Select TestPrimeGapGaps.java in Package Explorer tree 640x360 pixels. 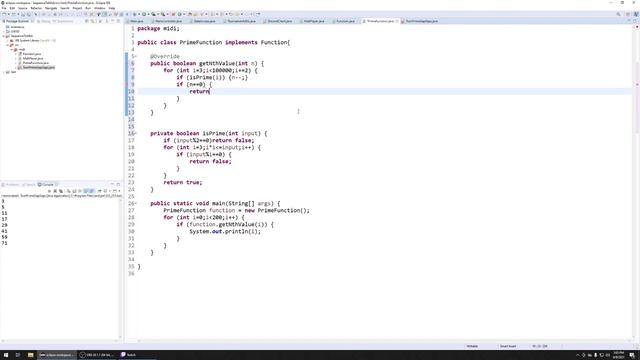(x=38, y=67)
